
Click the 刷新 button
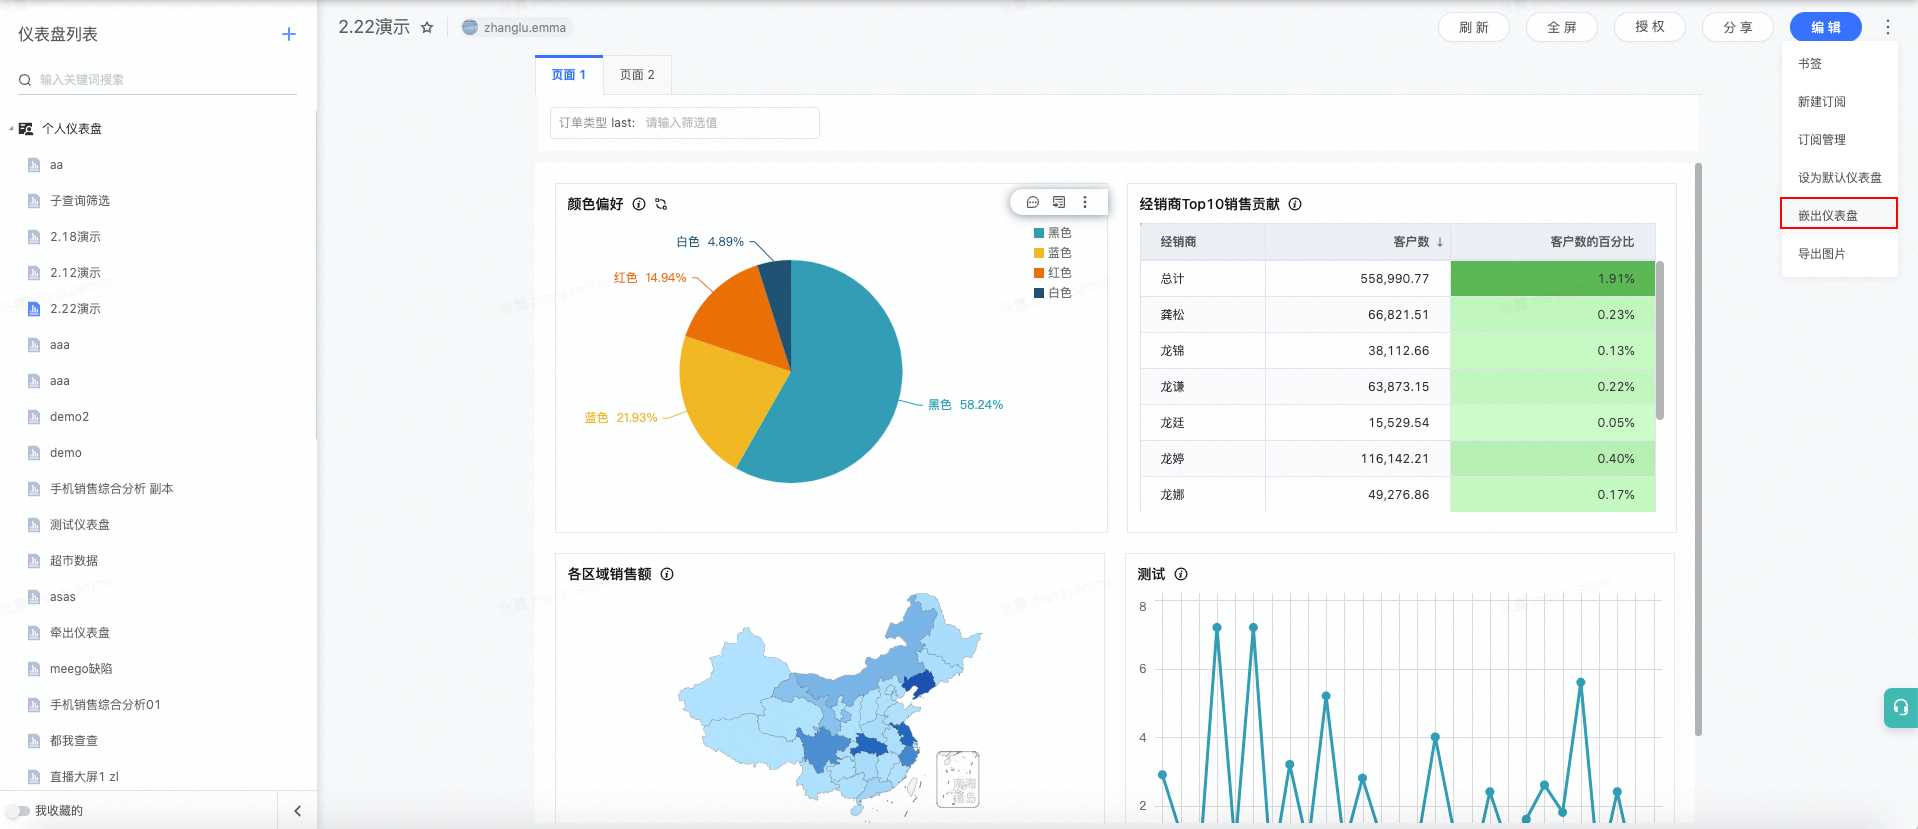coord(1474,27)
